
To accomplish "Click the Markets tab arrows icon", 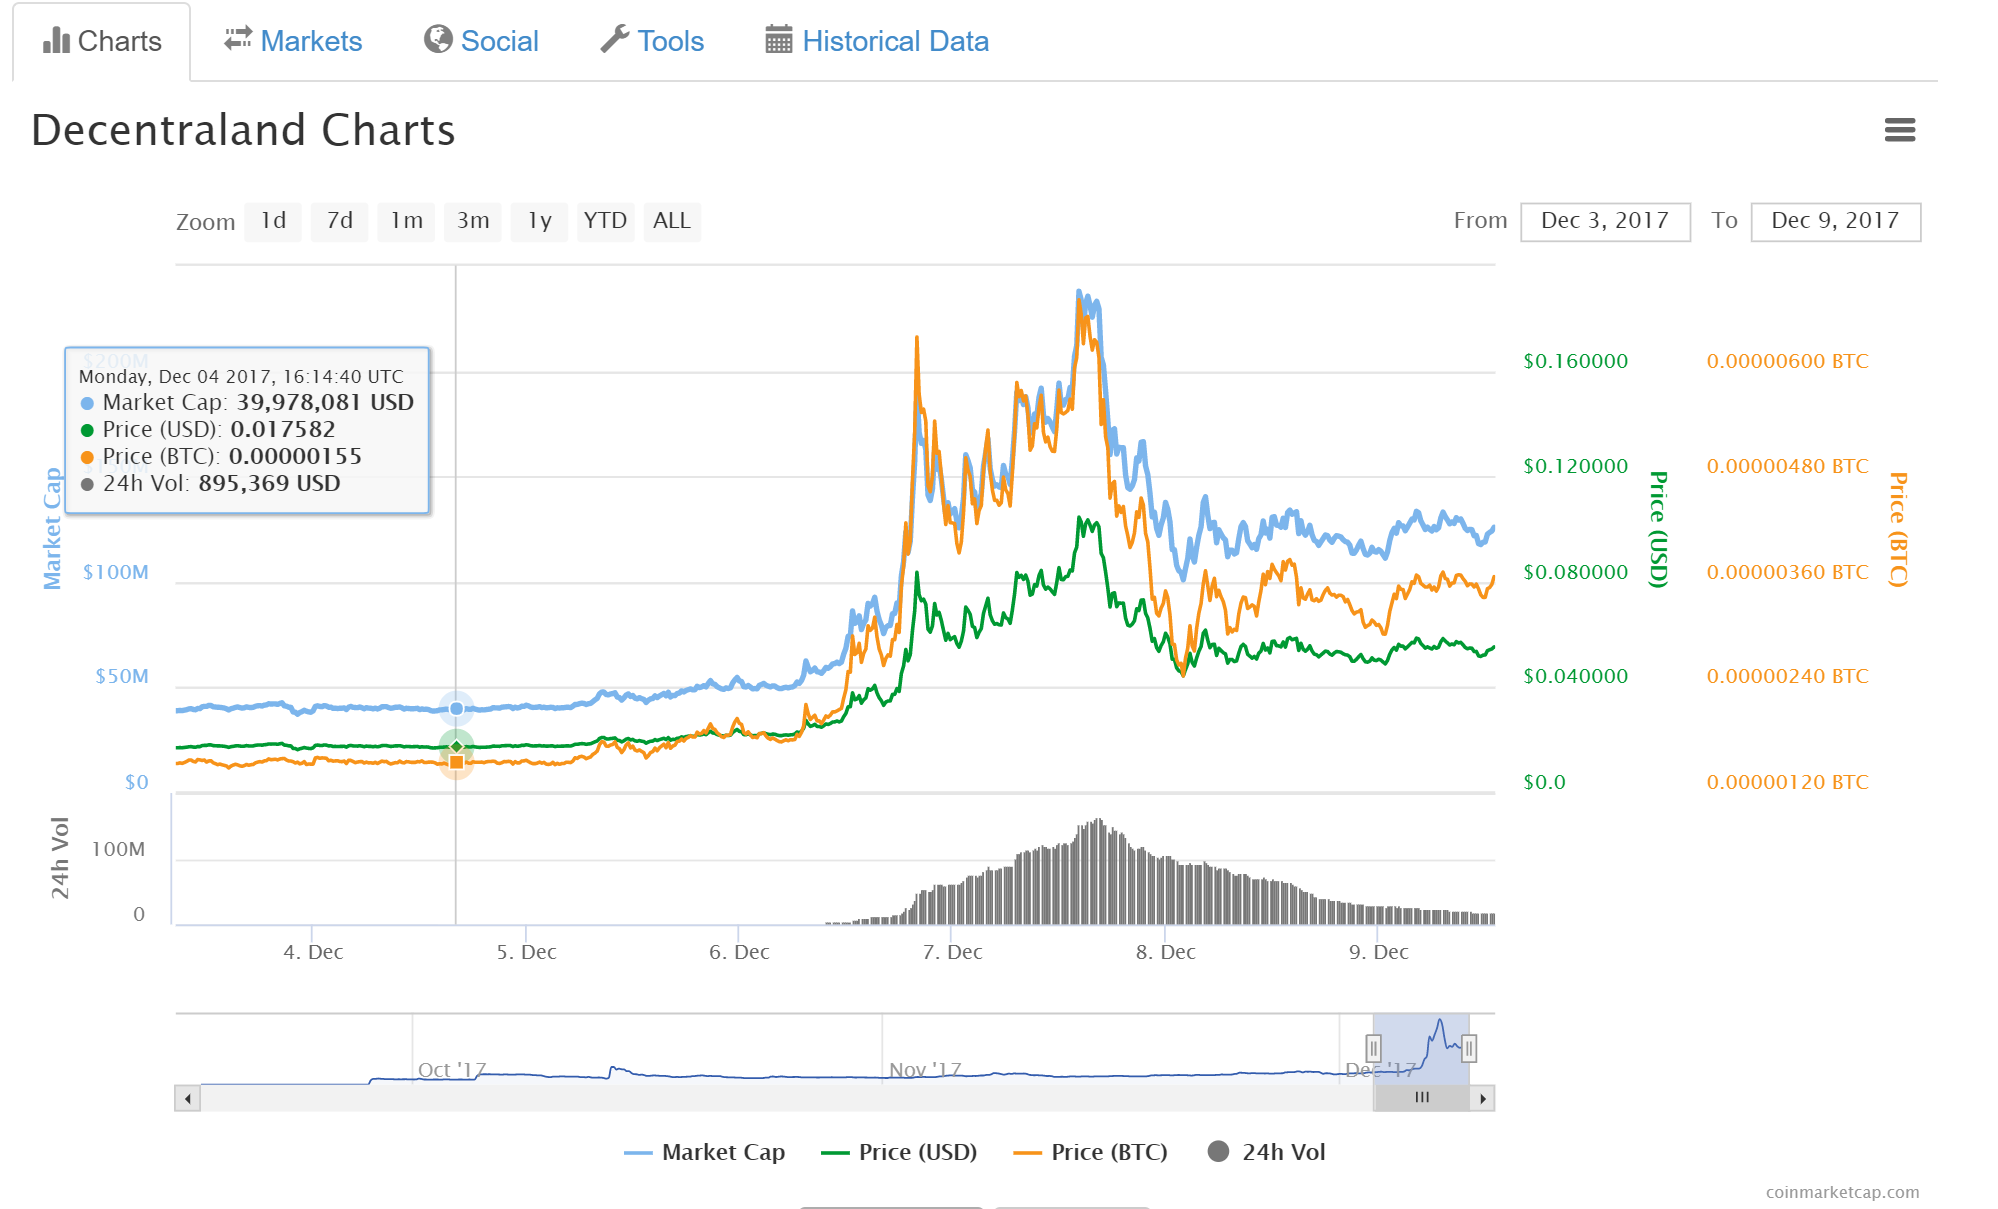I will [238, 39].
